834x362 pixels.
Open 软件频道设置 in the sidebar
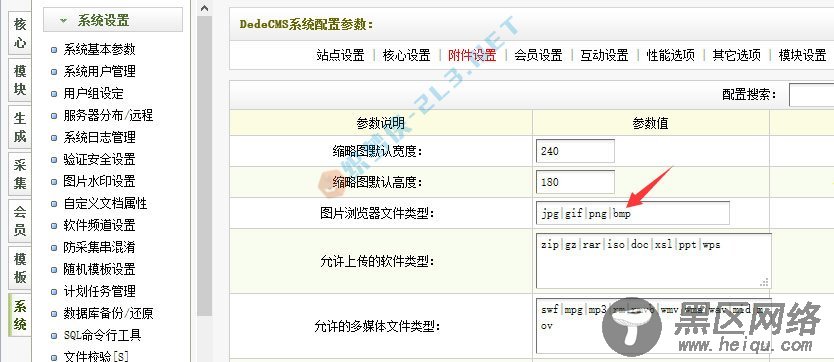99,225
